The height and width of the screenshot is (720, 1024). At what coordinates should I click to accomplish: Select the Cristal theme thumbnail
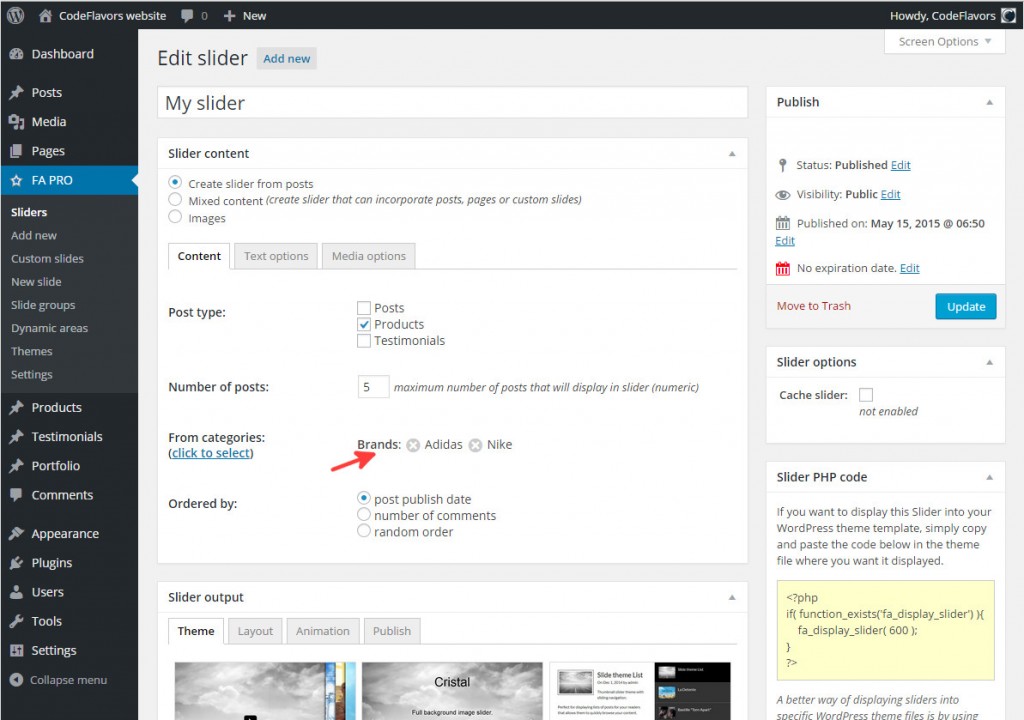point(452,690)
